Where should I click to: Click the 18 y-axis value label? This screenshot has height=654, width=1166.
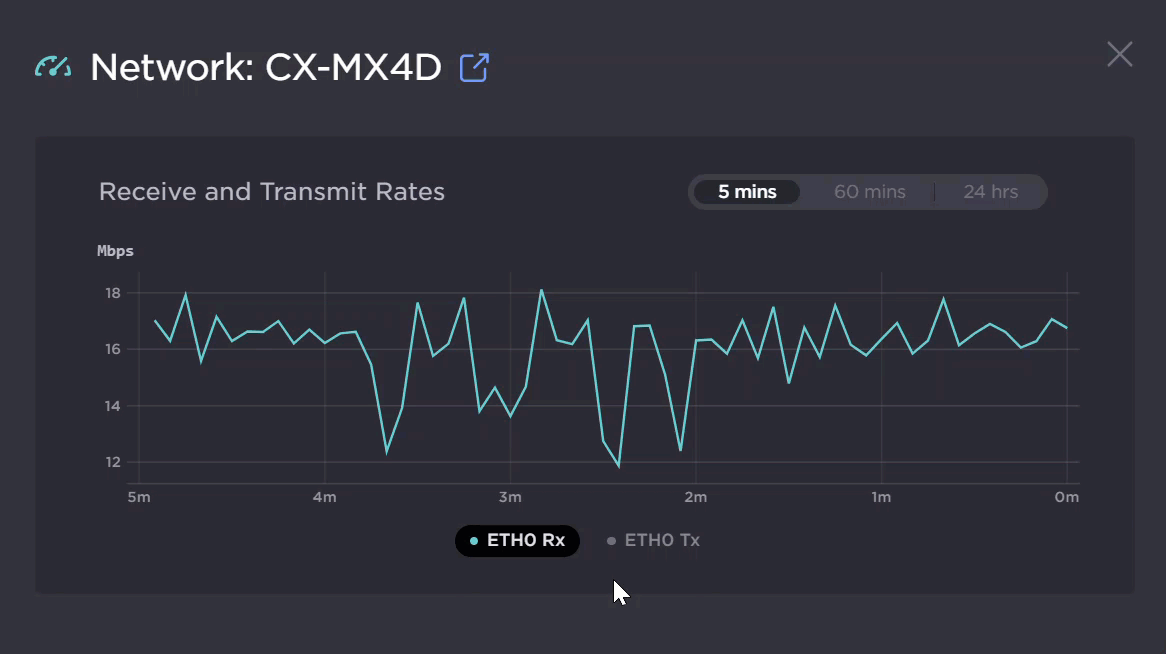112,293
